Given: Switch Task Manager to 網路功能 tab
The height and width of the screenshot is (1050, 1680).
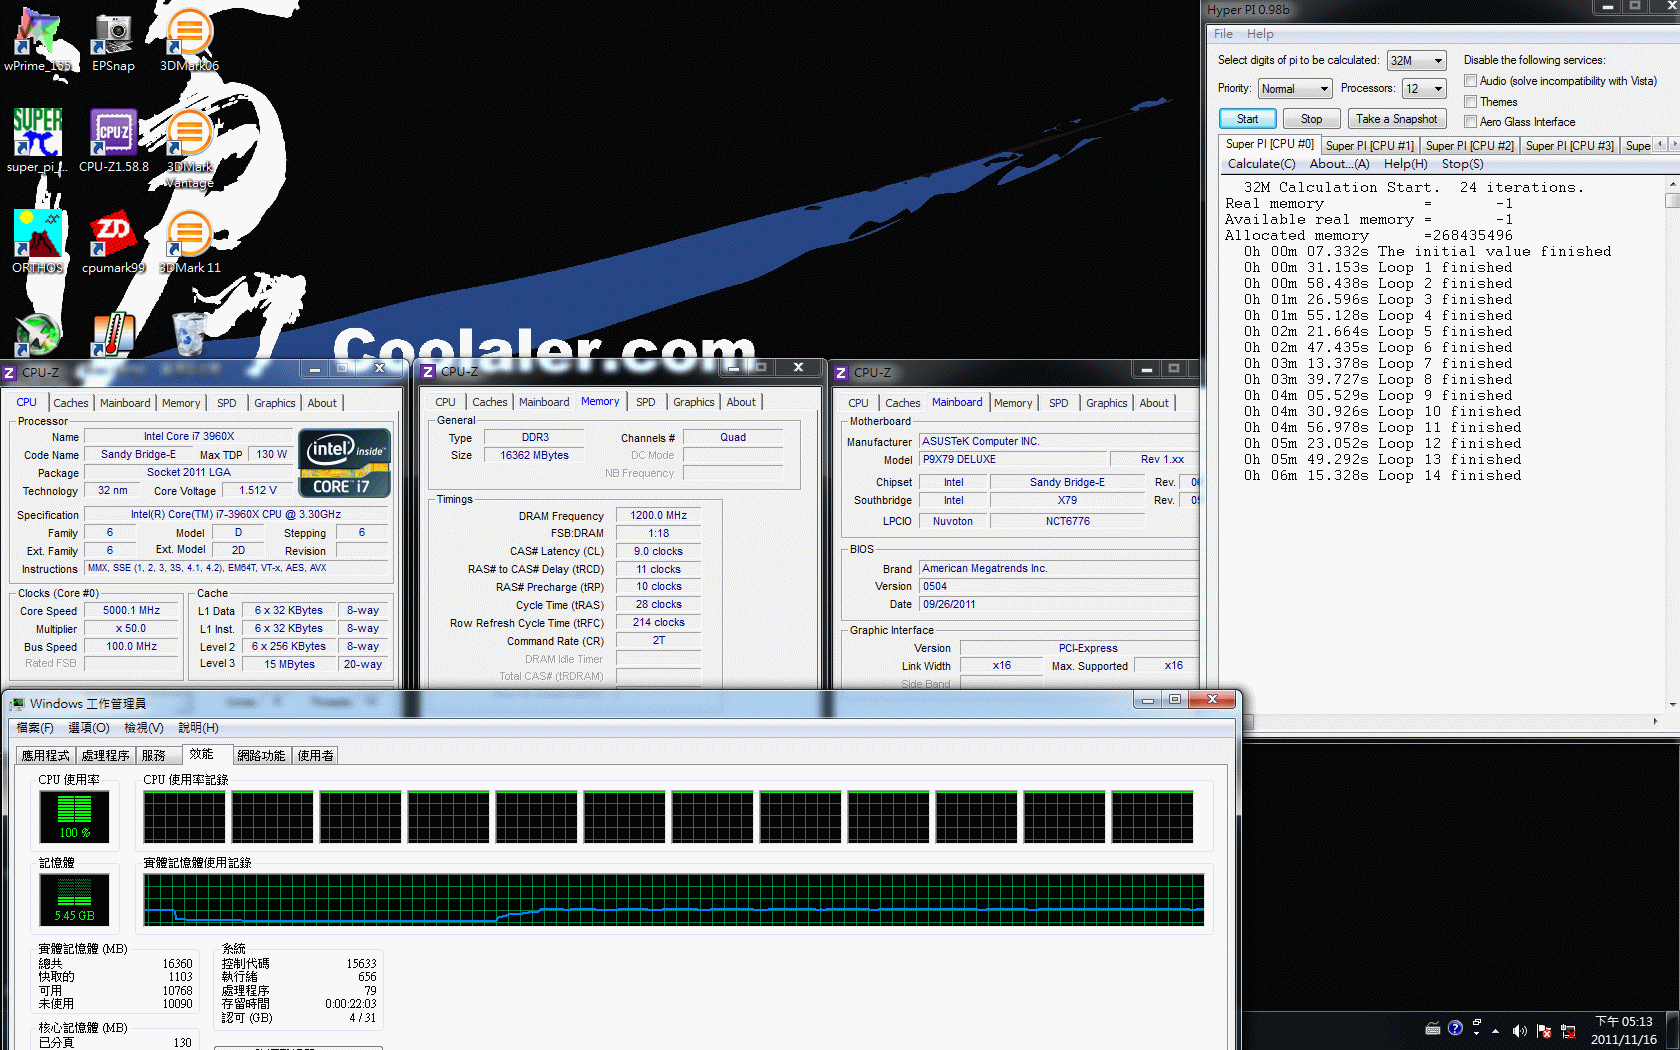Looking at the screenshot, I should point(261,756).
